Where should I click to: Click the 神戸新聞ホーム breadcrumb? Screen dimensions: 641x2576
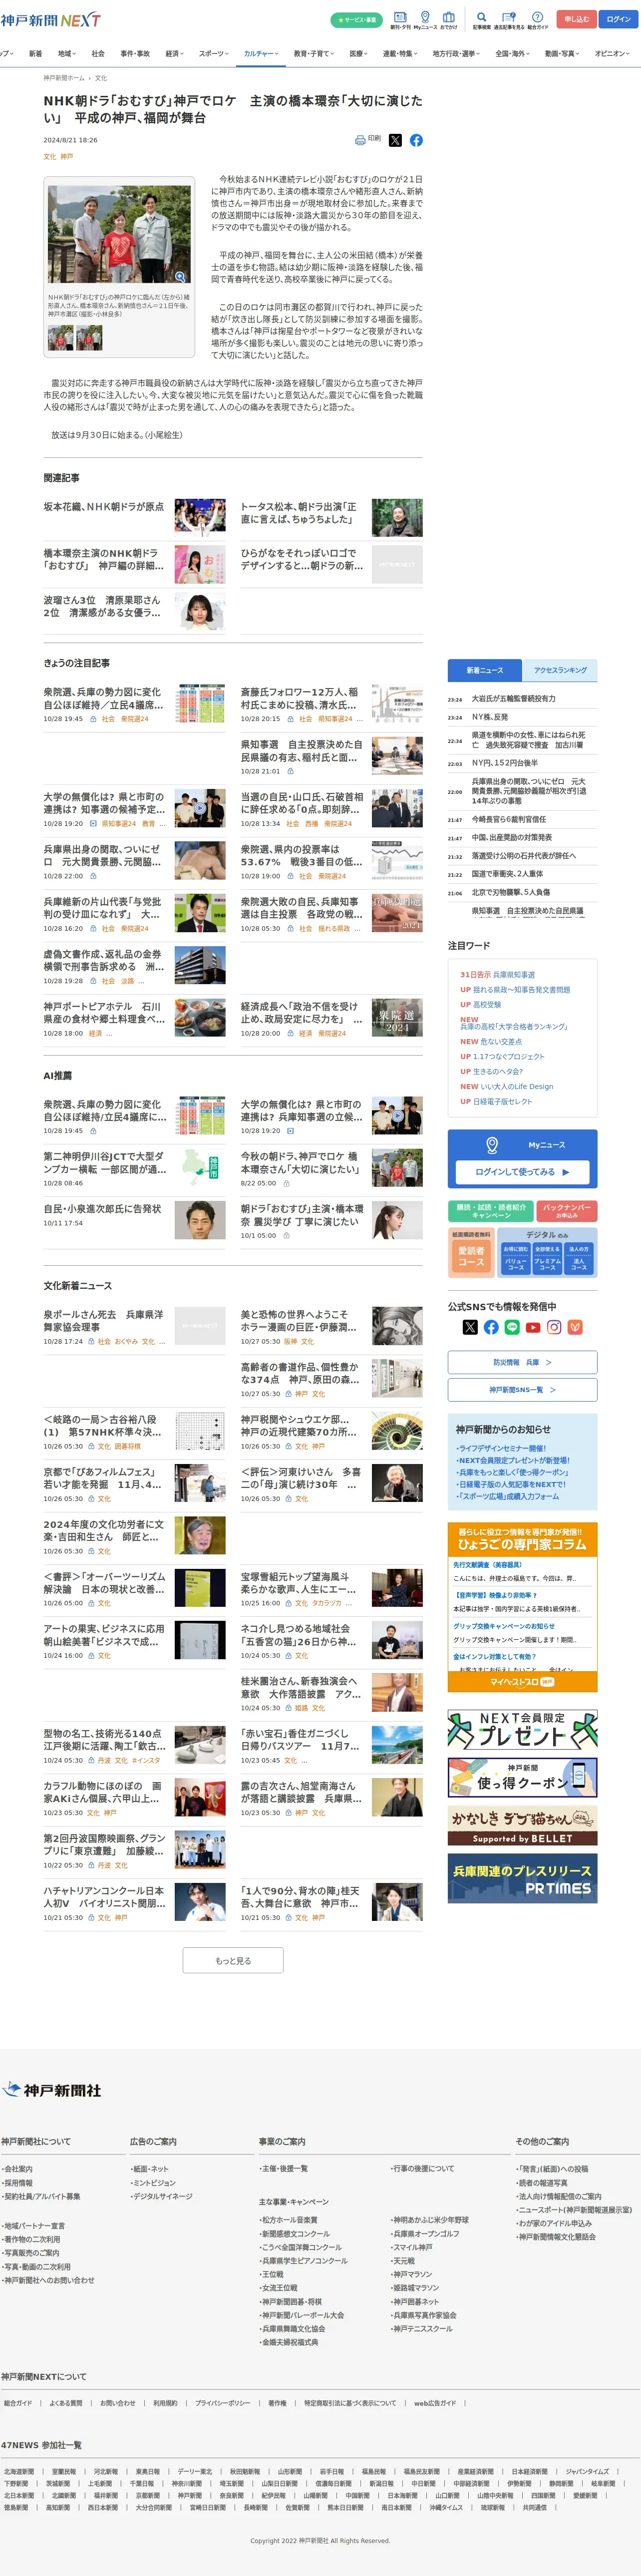tap(64, 78)
